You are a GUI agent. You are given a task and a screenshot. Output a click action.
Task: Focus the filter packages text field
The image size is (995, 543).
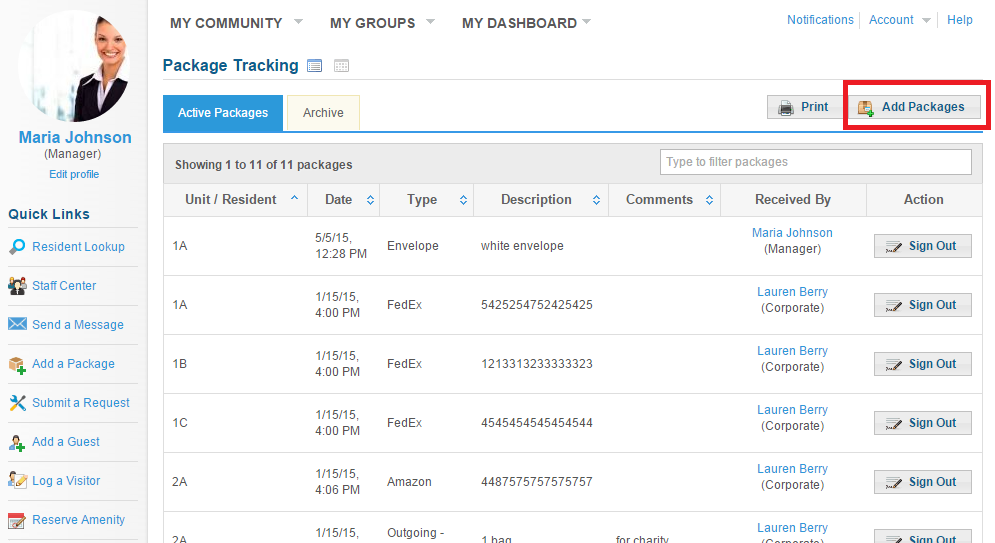click(x=815, y=162)
